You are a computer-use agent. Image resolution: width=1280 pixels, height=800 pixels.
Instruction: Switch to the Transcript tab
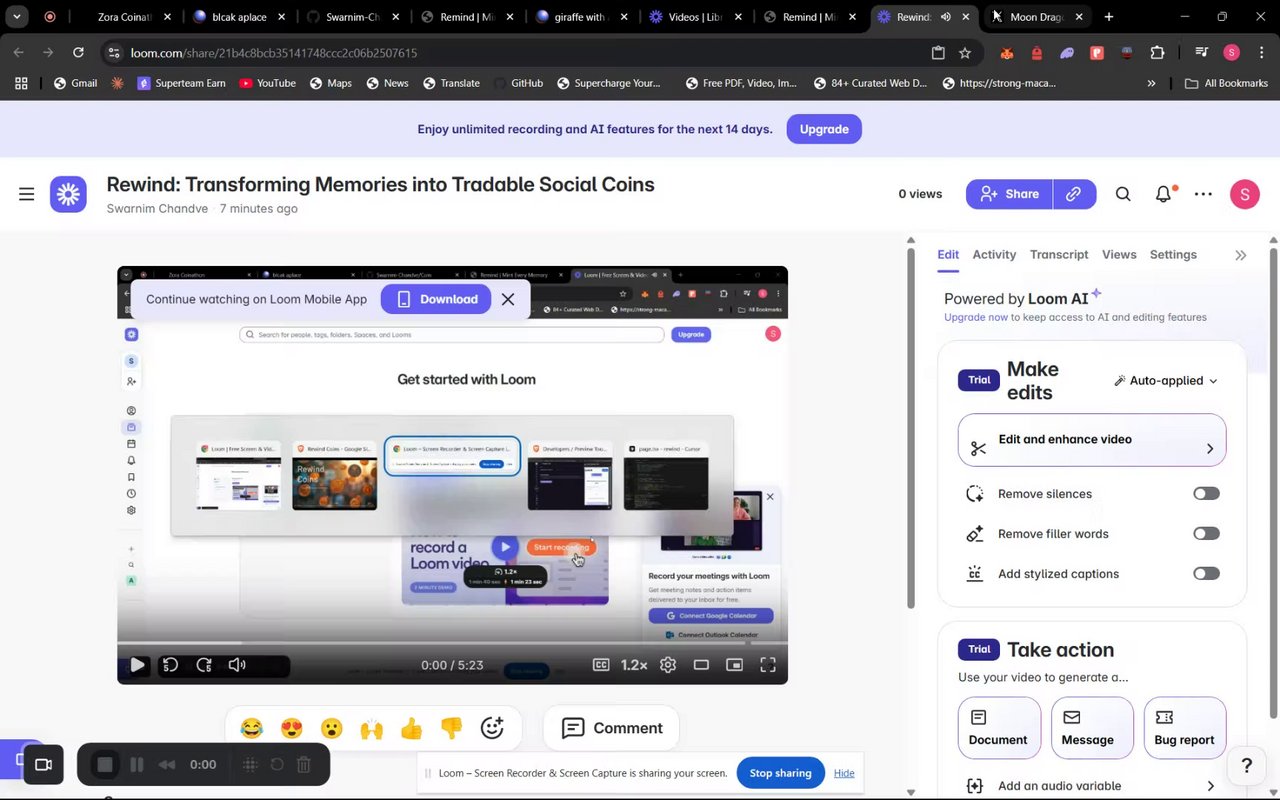coord(1059,255)
